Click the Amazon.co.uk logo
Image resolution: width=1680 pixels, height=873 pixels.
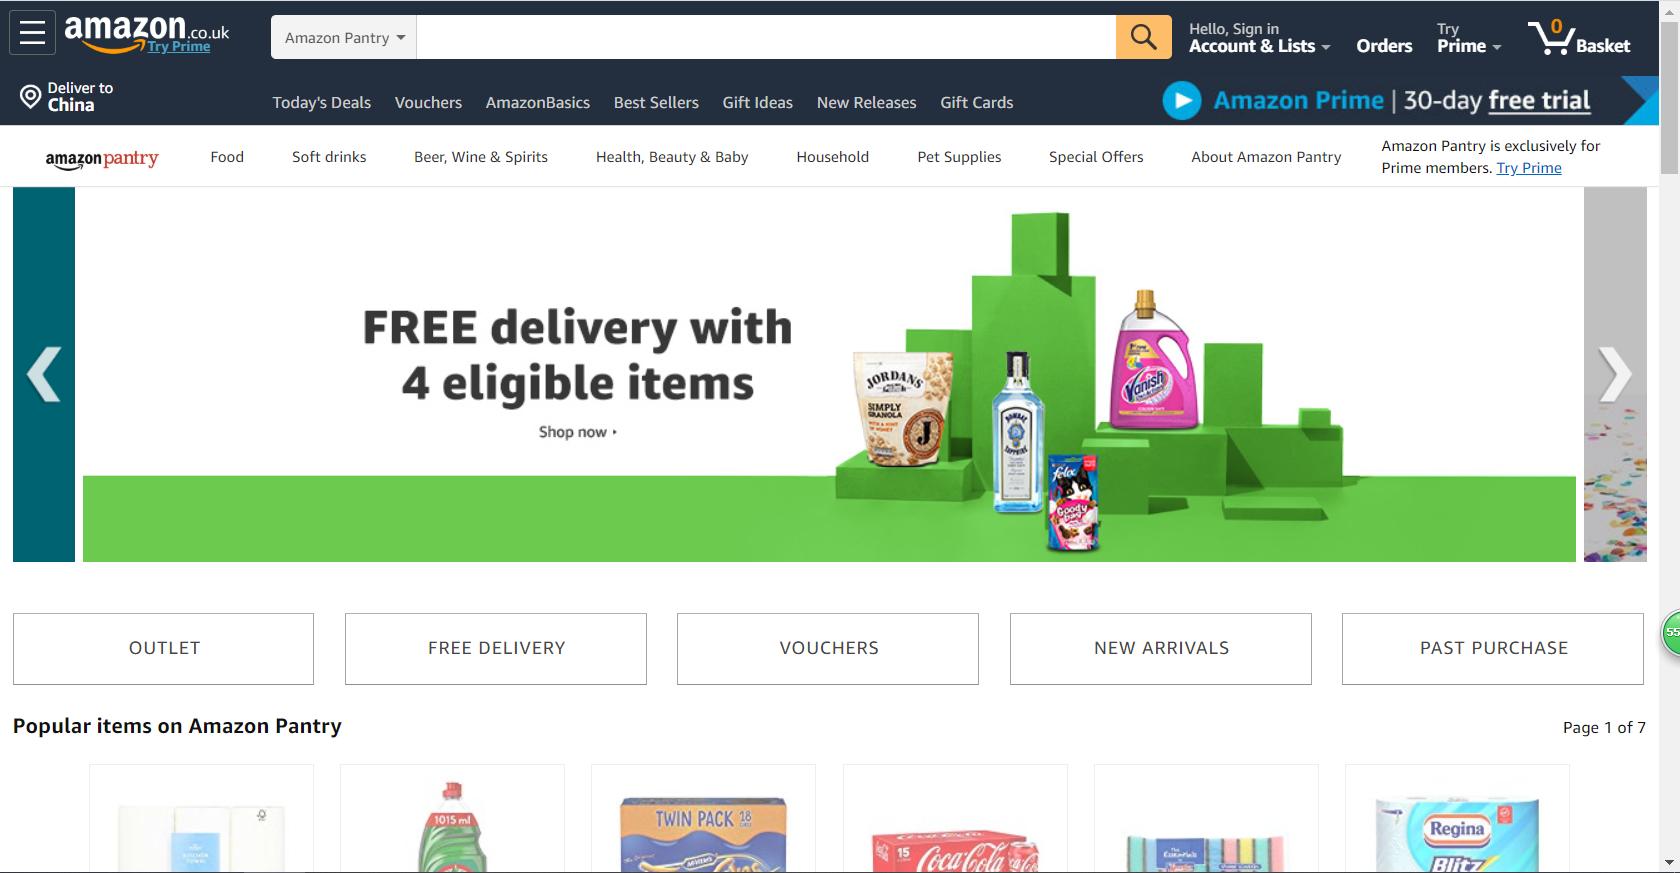coord(146,33)
